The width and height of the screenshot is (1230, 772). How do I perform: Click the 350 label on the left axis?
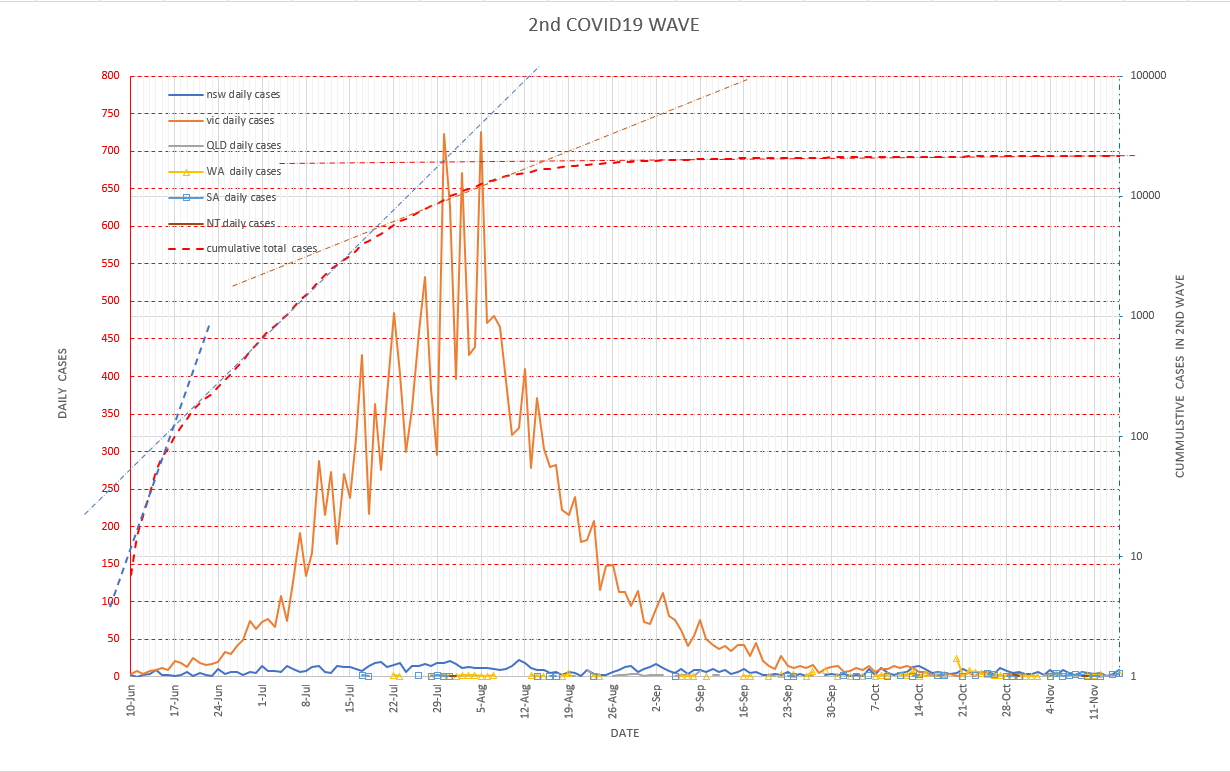point(109,414)
